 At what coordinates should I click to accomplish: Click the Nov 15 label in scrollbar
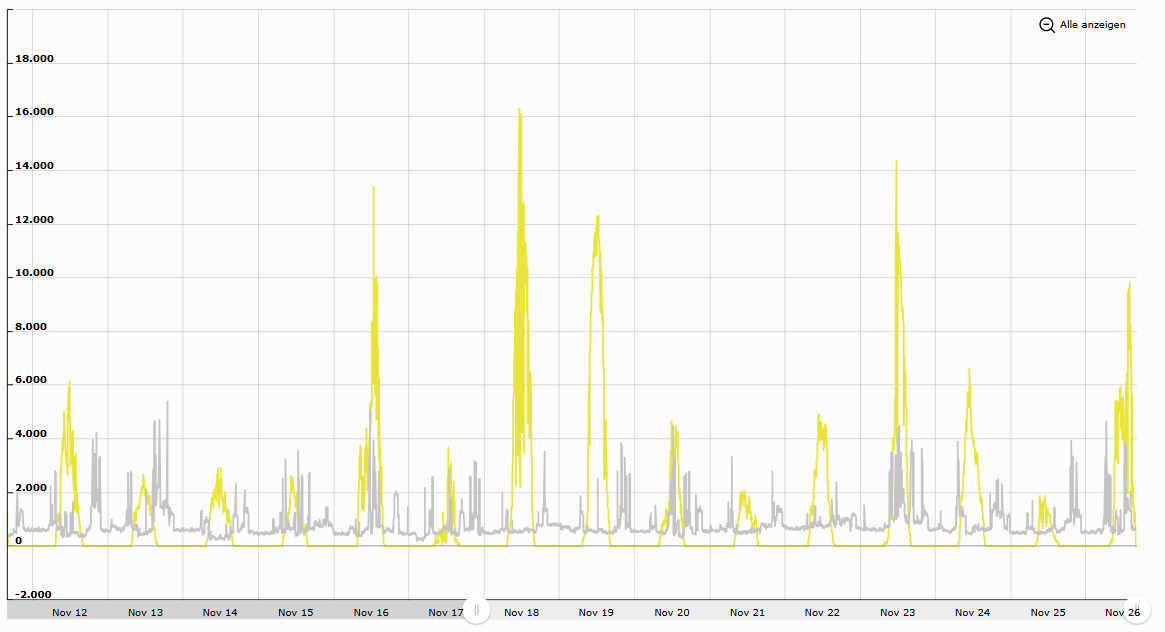295,613
